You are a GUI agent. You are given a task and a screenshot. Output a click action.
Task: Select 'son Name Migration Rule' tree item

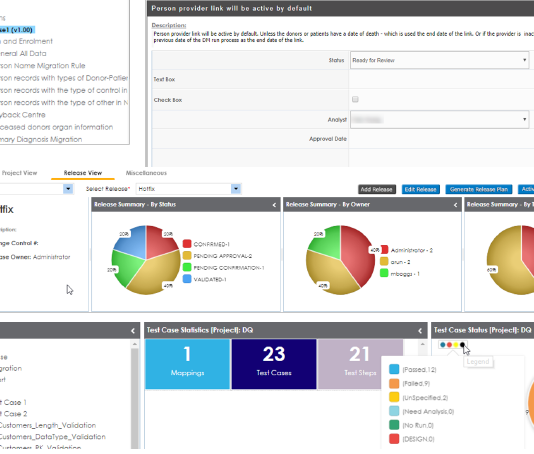pos(43,66)
